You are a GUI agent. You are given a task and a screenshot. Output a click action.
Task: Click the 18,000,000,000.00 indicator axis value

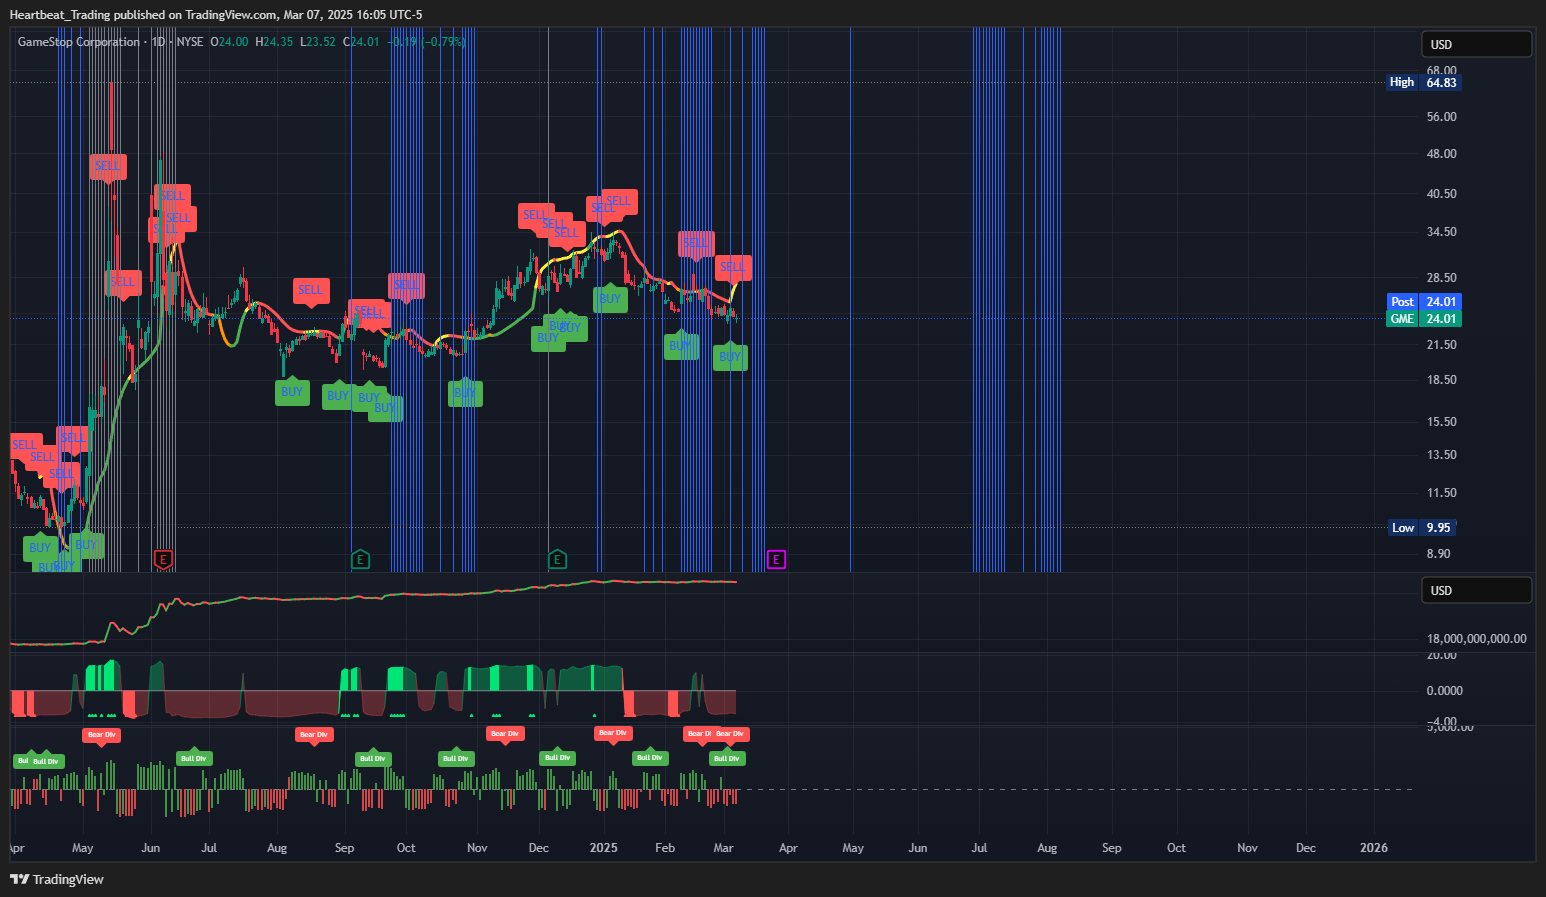coord(1476,639)
